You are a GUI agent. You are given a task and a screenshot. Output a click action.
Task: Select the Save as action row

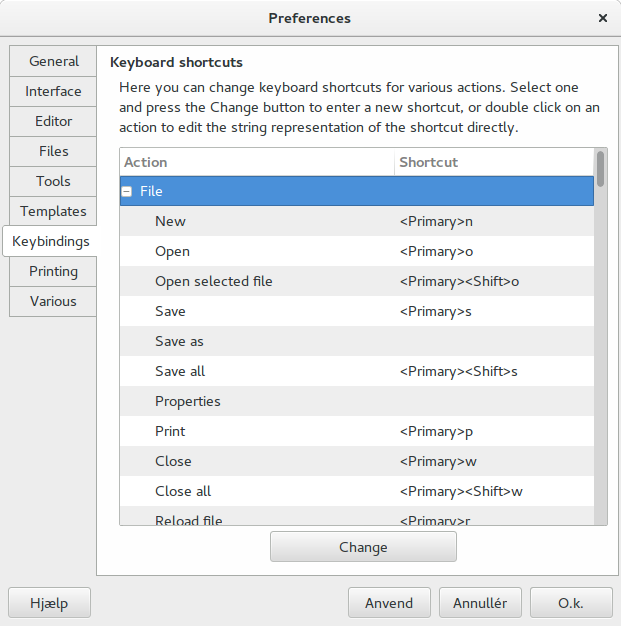click(x=357, y=341)
